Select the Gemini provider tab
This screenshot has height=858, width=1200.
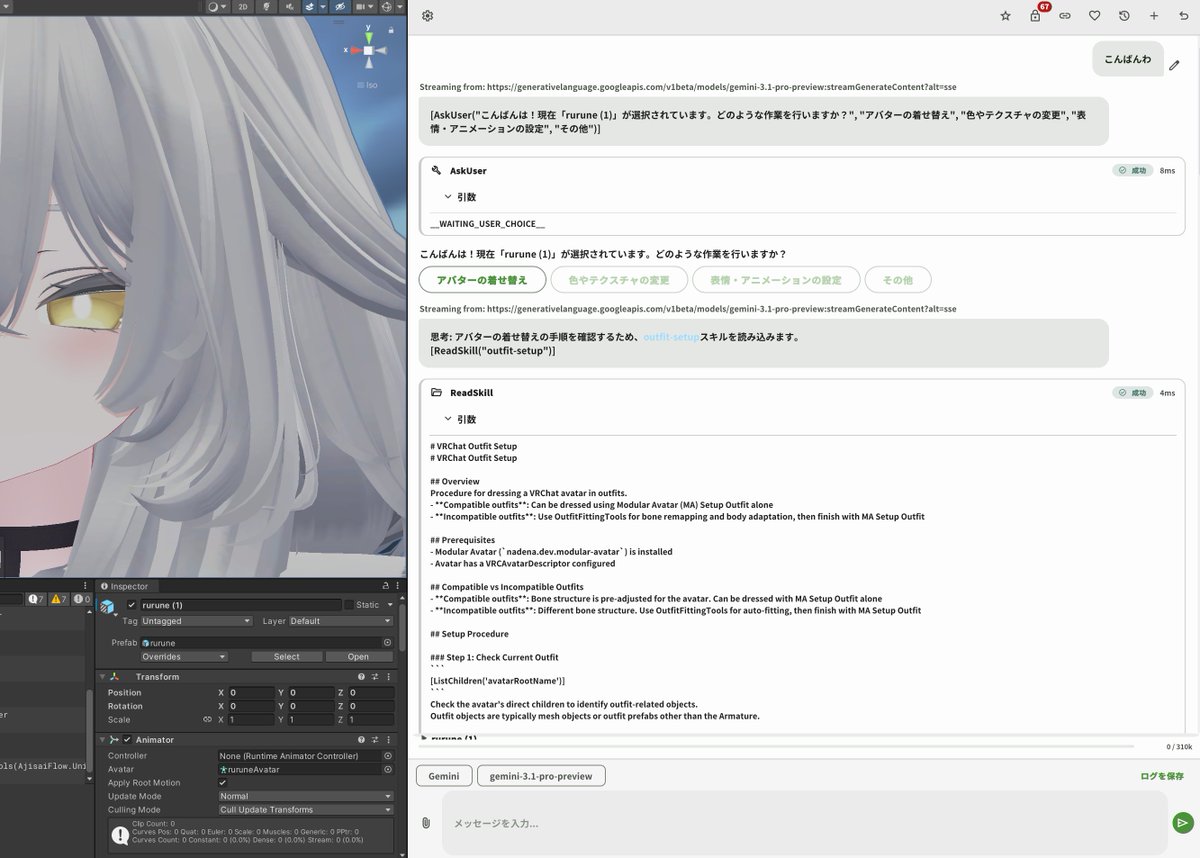444,776
